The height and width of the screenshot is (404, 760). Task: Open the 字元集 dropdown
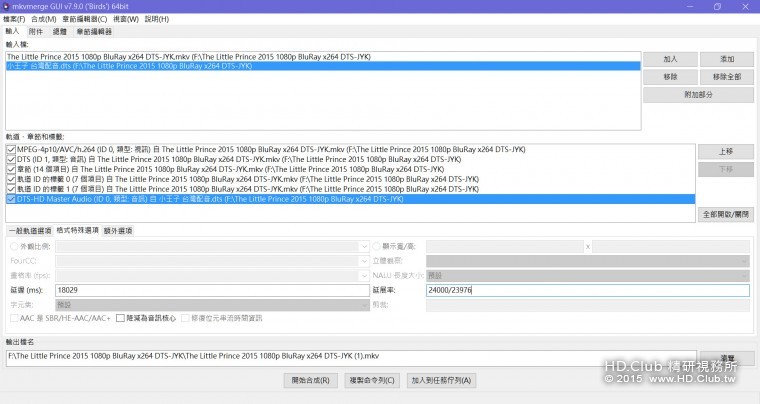click(212, 305)
